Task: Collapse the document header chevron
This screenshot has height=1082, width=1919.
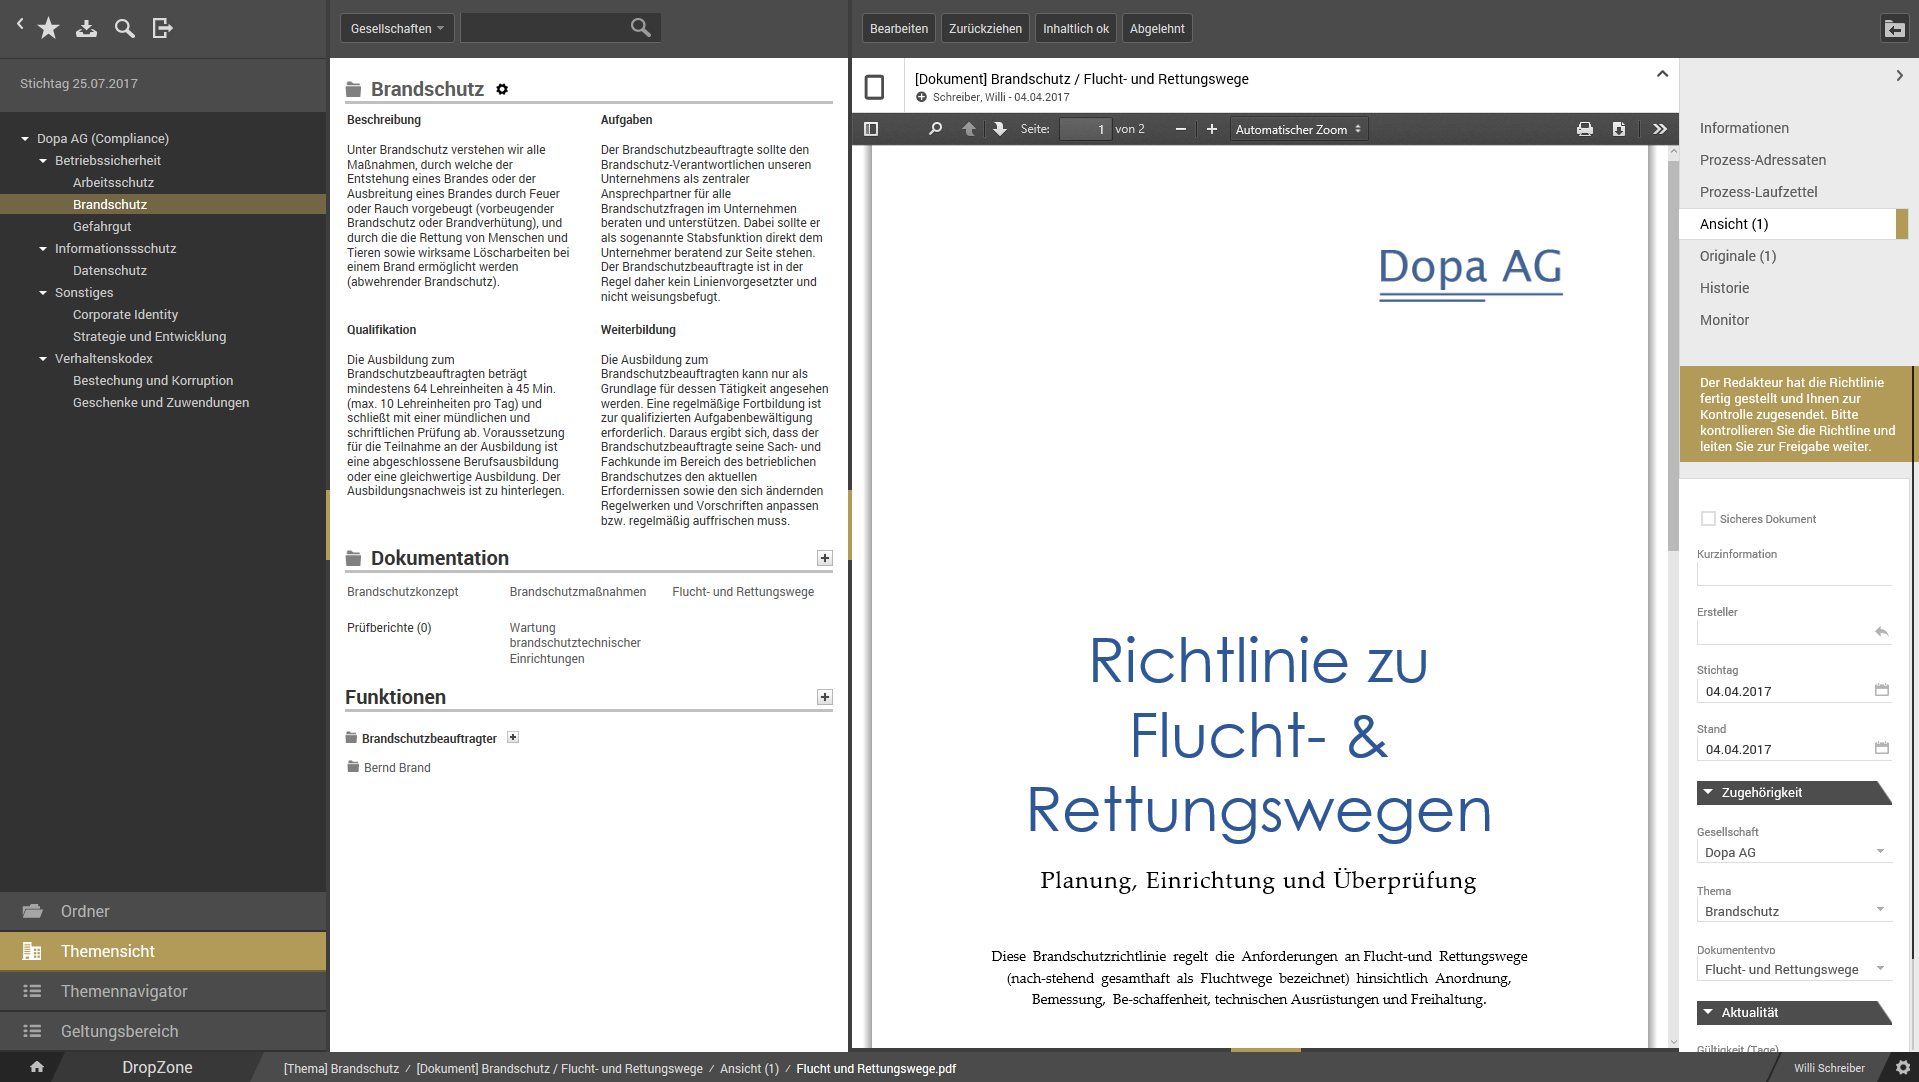Action: coord(1662,74)
